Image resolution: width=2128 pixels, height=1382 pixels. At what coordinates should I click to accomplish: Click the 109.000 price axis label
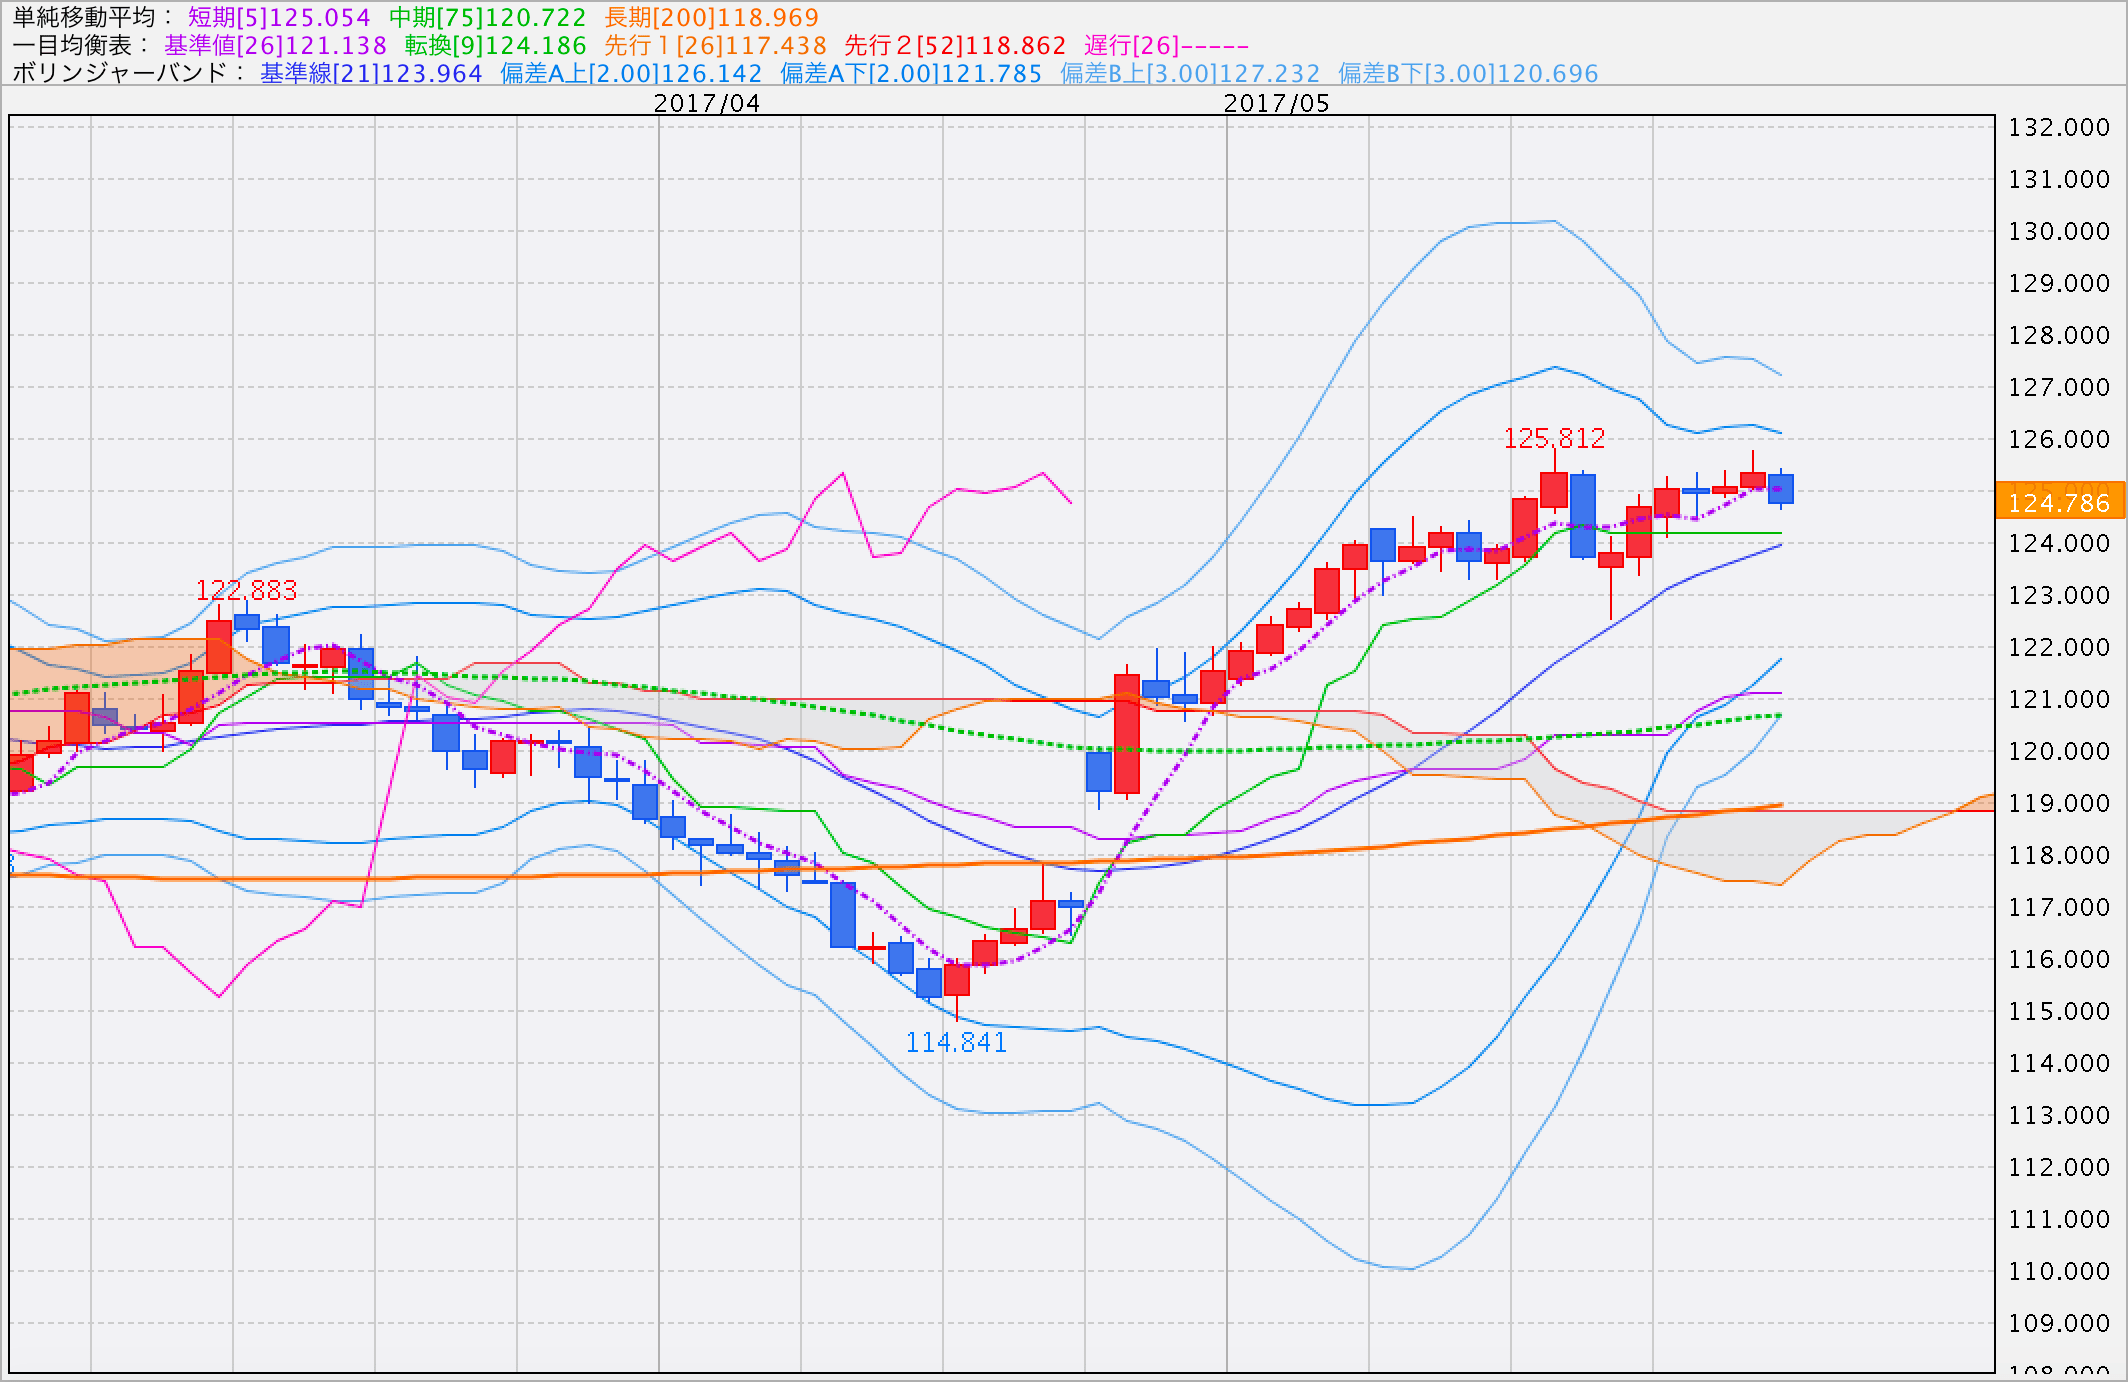click(2059, 1323)
